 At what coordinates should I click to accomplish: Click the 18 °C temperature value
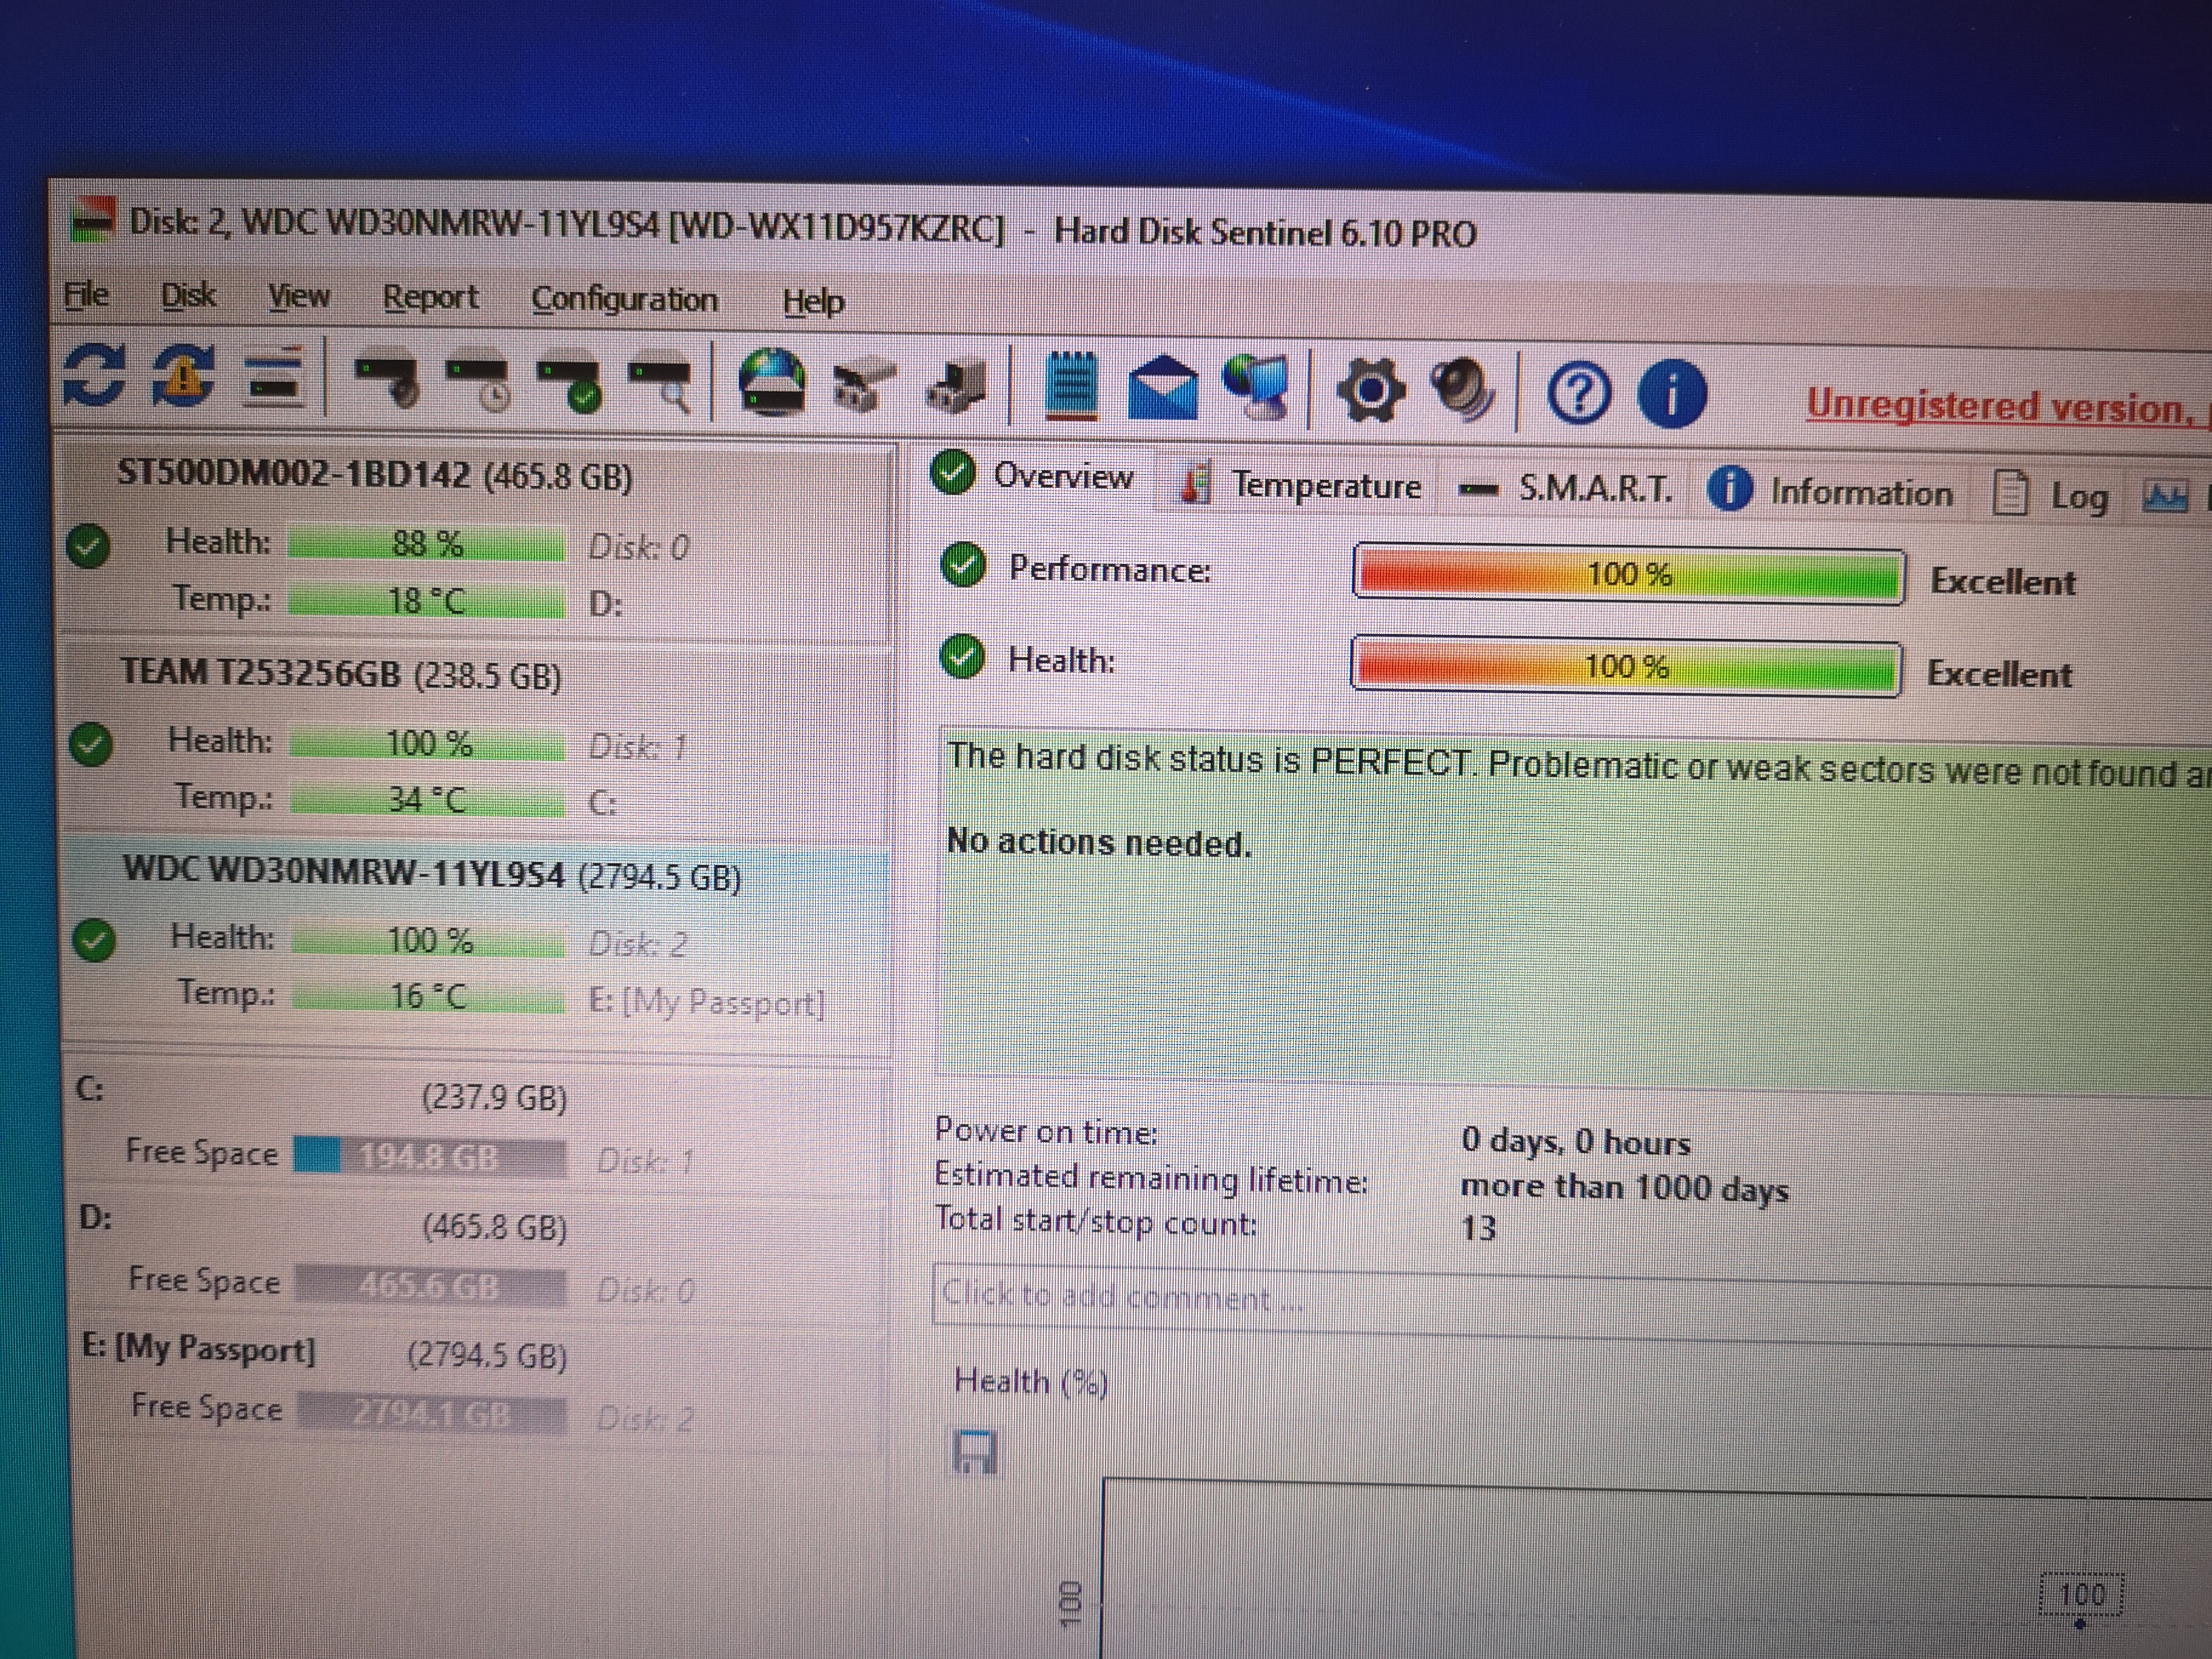point(427,601)
